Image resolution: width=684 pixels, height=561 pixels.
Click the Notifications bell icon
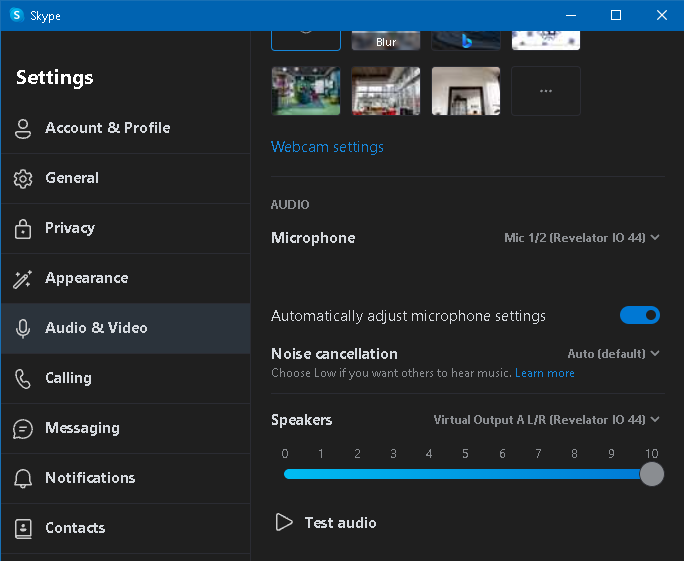coord(23,479)
